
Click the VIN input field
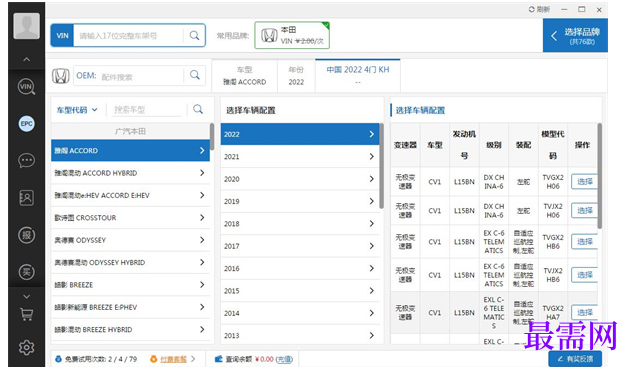click(x=128, y=36)
